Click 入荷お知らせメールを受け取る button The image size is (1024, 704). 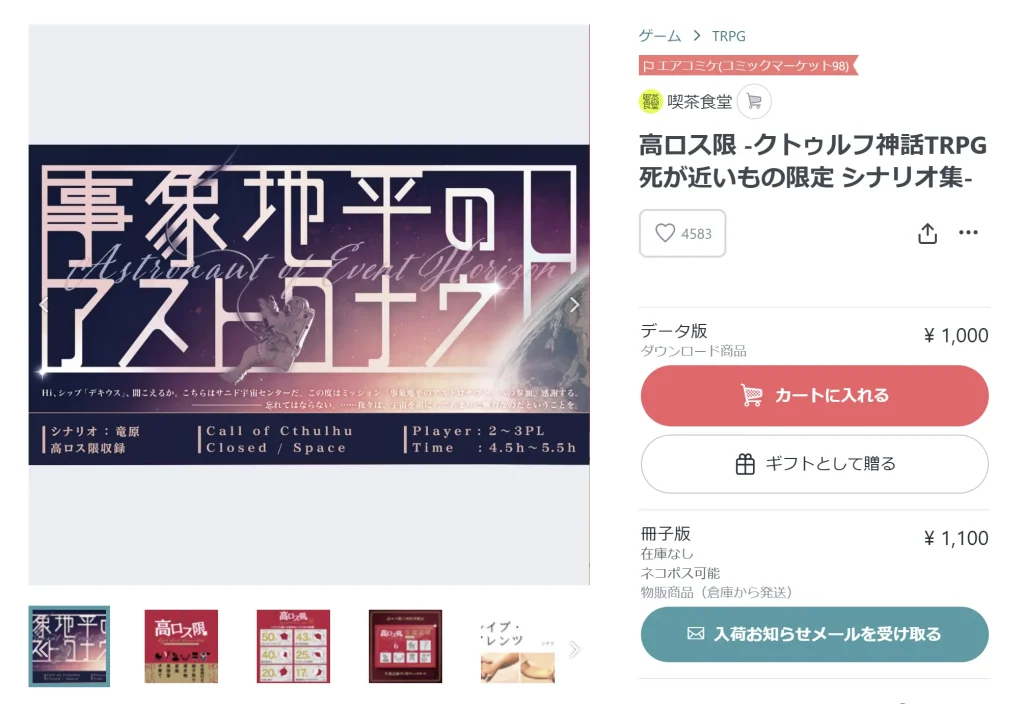tap(814, 634)
